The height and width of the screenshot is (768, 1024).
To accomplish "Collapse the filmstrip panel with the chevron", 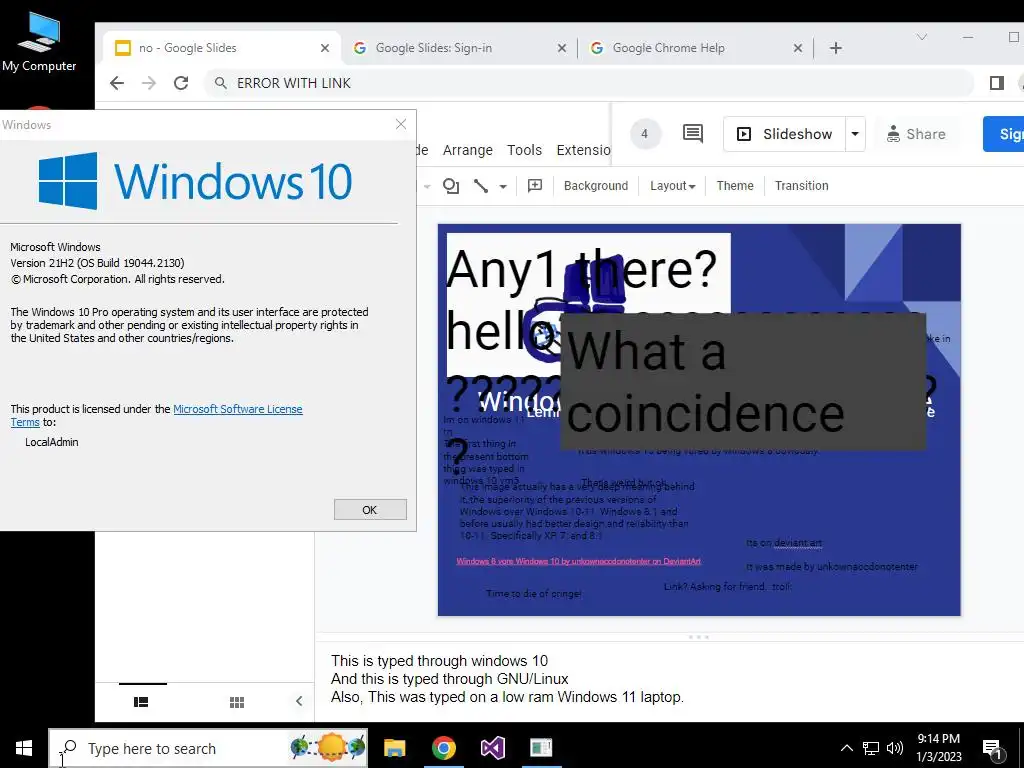I will point(299,701).
